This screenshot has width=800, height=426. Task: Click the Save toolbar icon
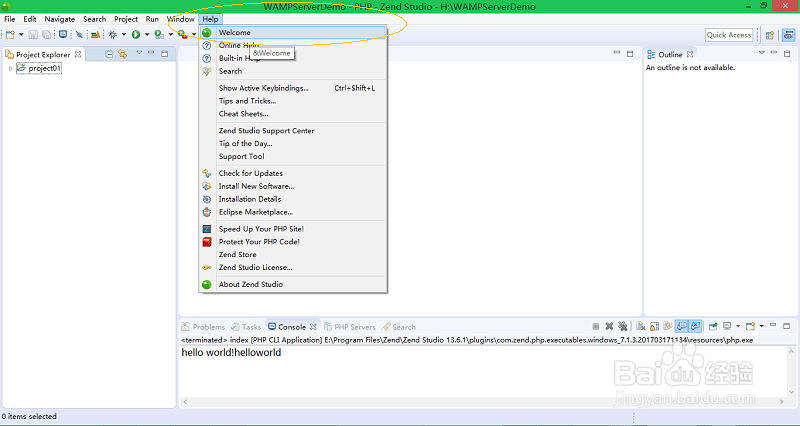tap(33, 35)
